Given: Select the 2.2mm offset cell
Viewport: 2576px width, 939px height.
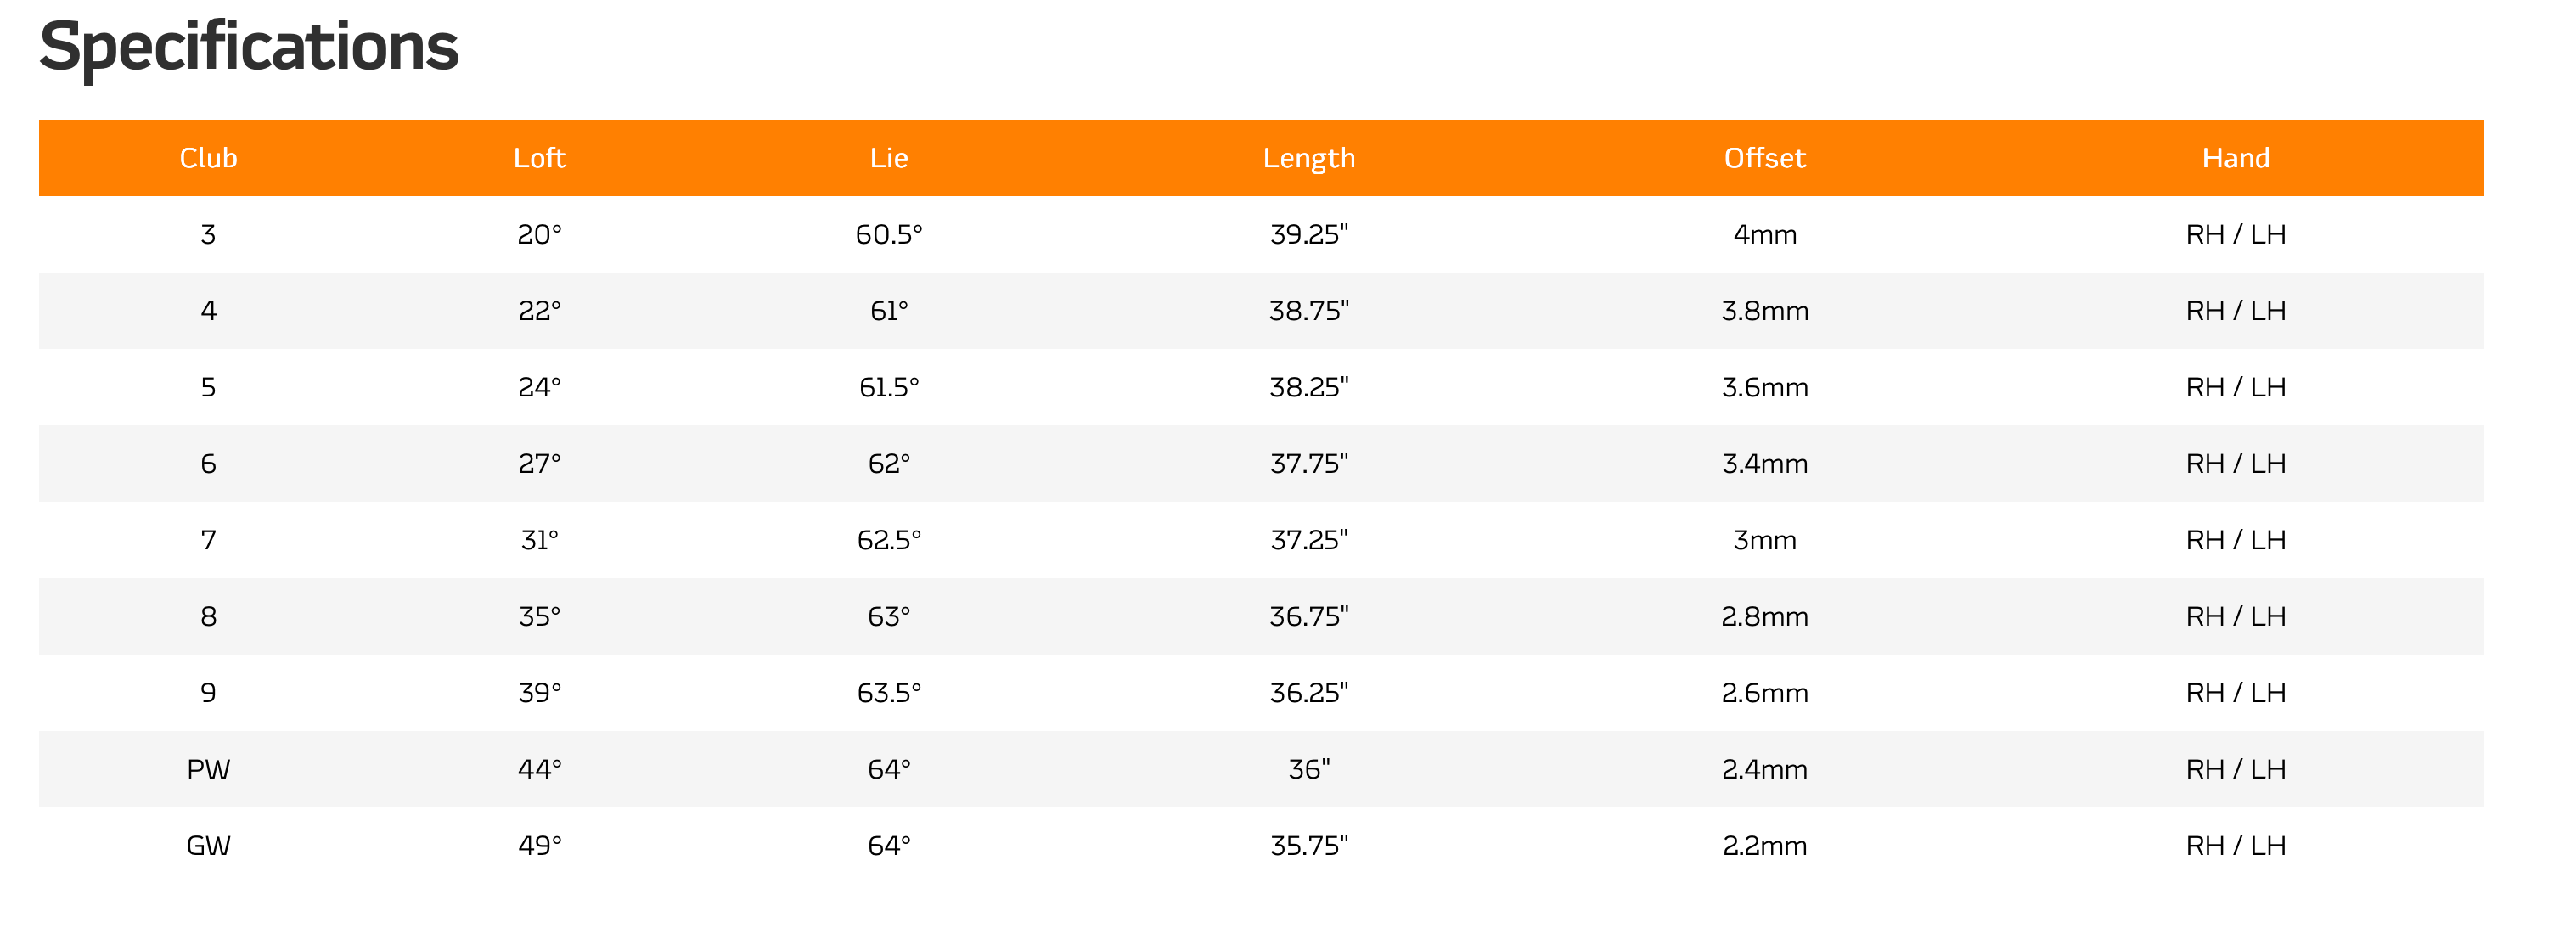Looking at the screenshot, I should click(x=1765, y=846).
